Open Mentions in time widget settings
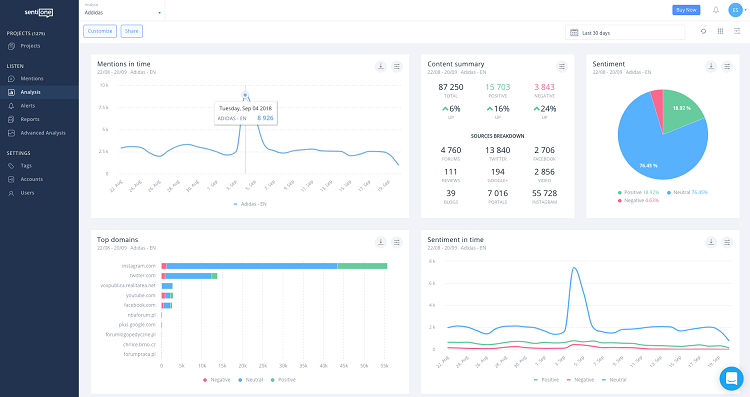This screenshot has height=397, width=750. [x=397, y=66]
